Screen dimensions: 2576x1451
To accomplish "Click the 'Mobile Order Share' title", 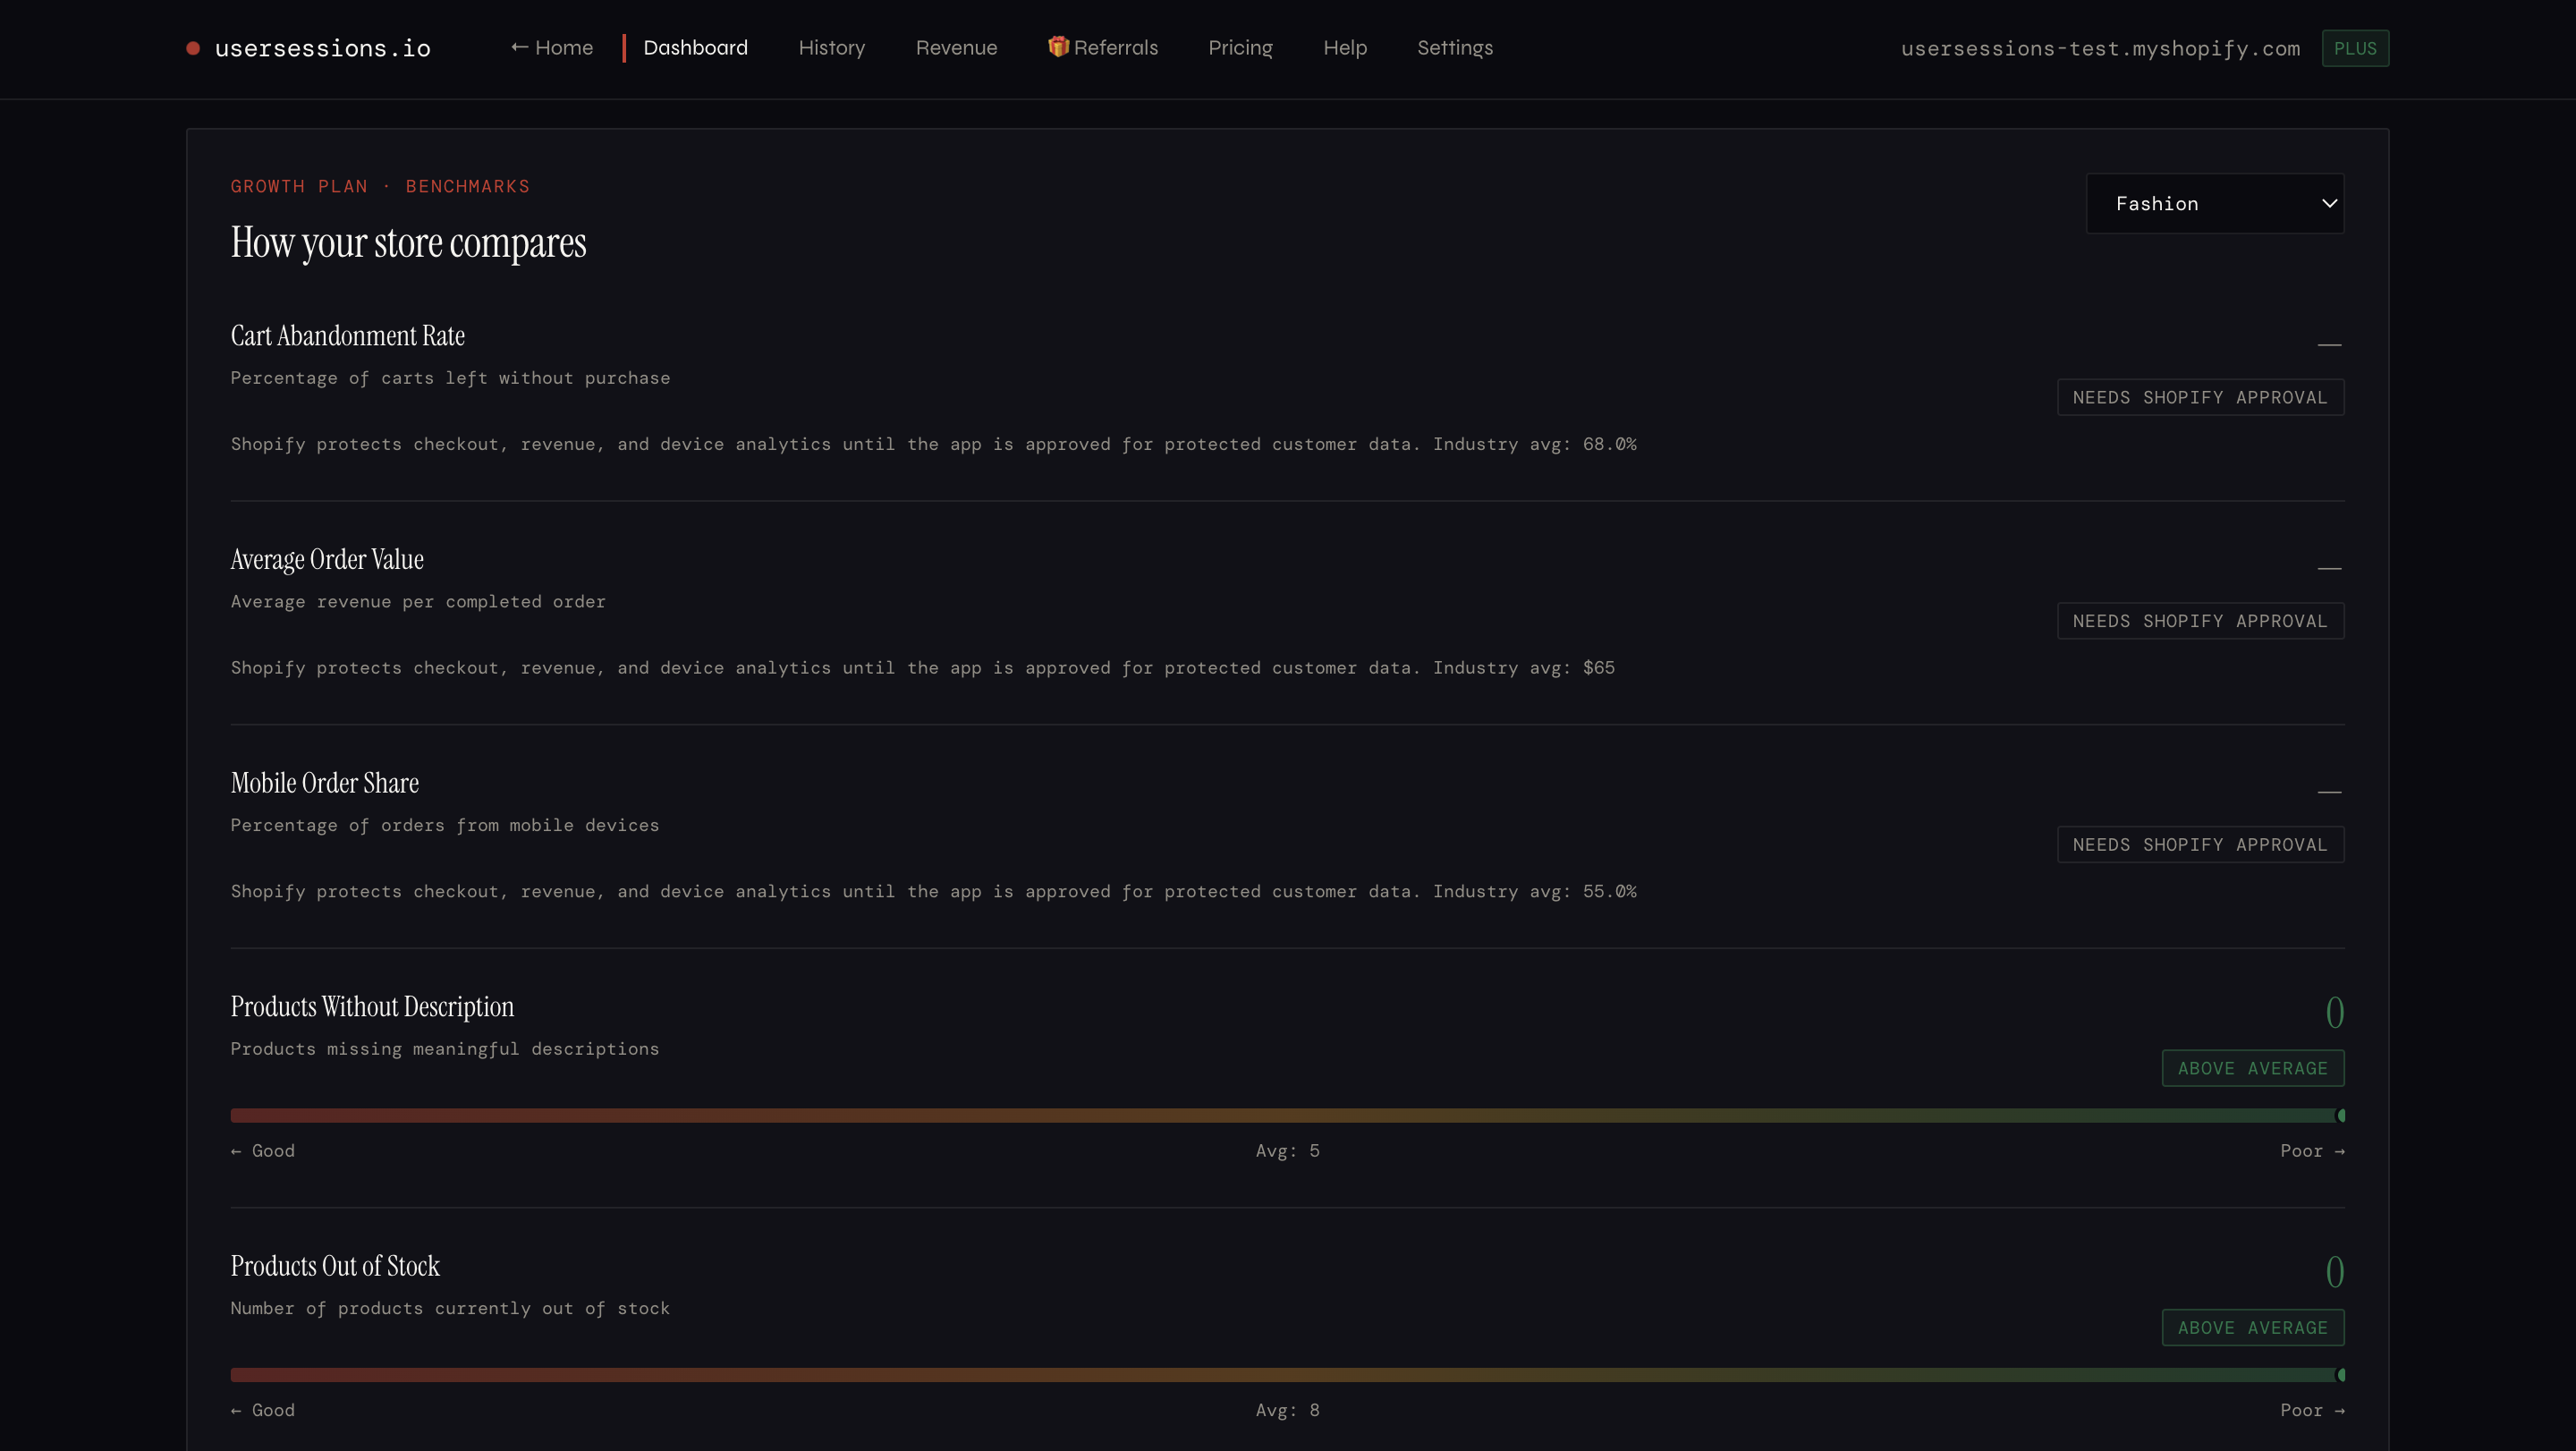I will click(325, 783).
